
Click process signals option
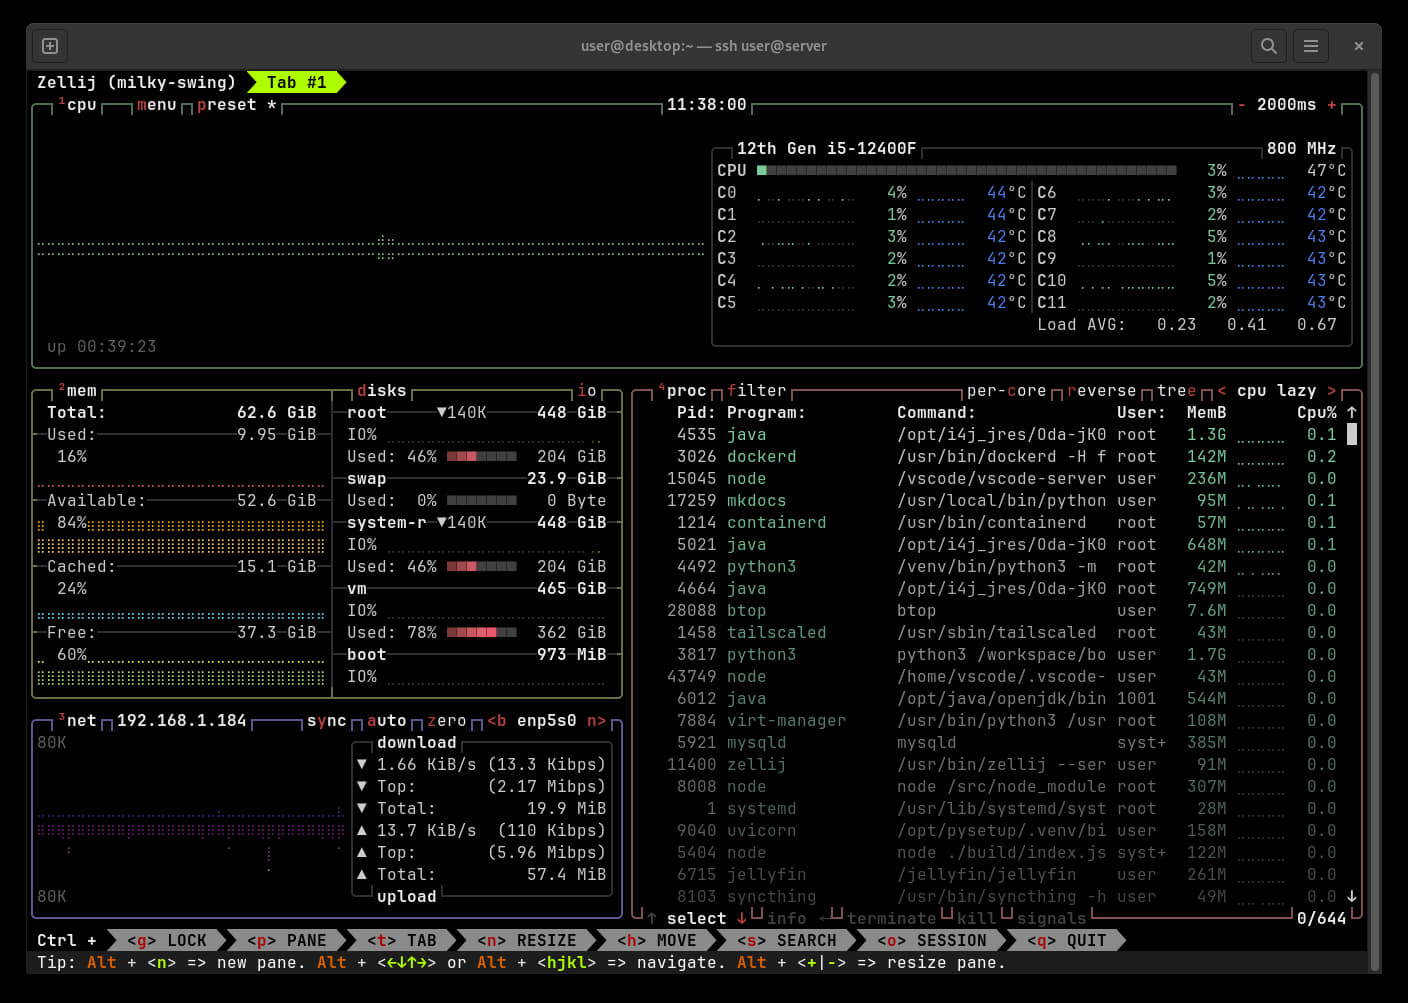coord(1051,918)
